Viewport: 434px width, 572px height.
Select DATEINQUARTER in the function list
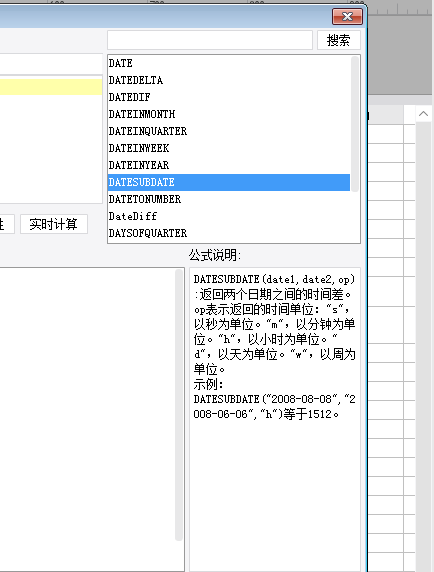229,131
